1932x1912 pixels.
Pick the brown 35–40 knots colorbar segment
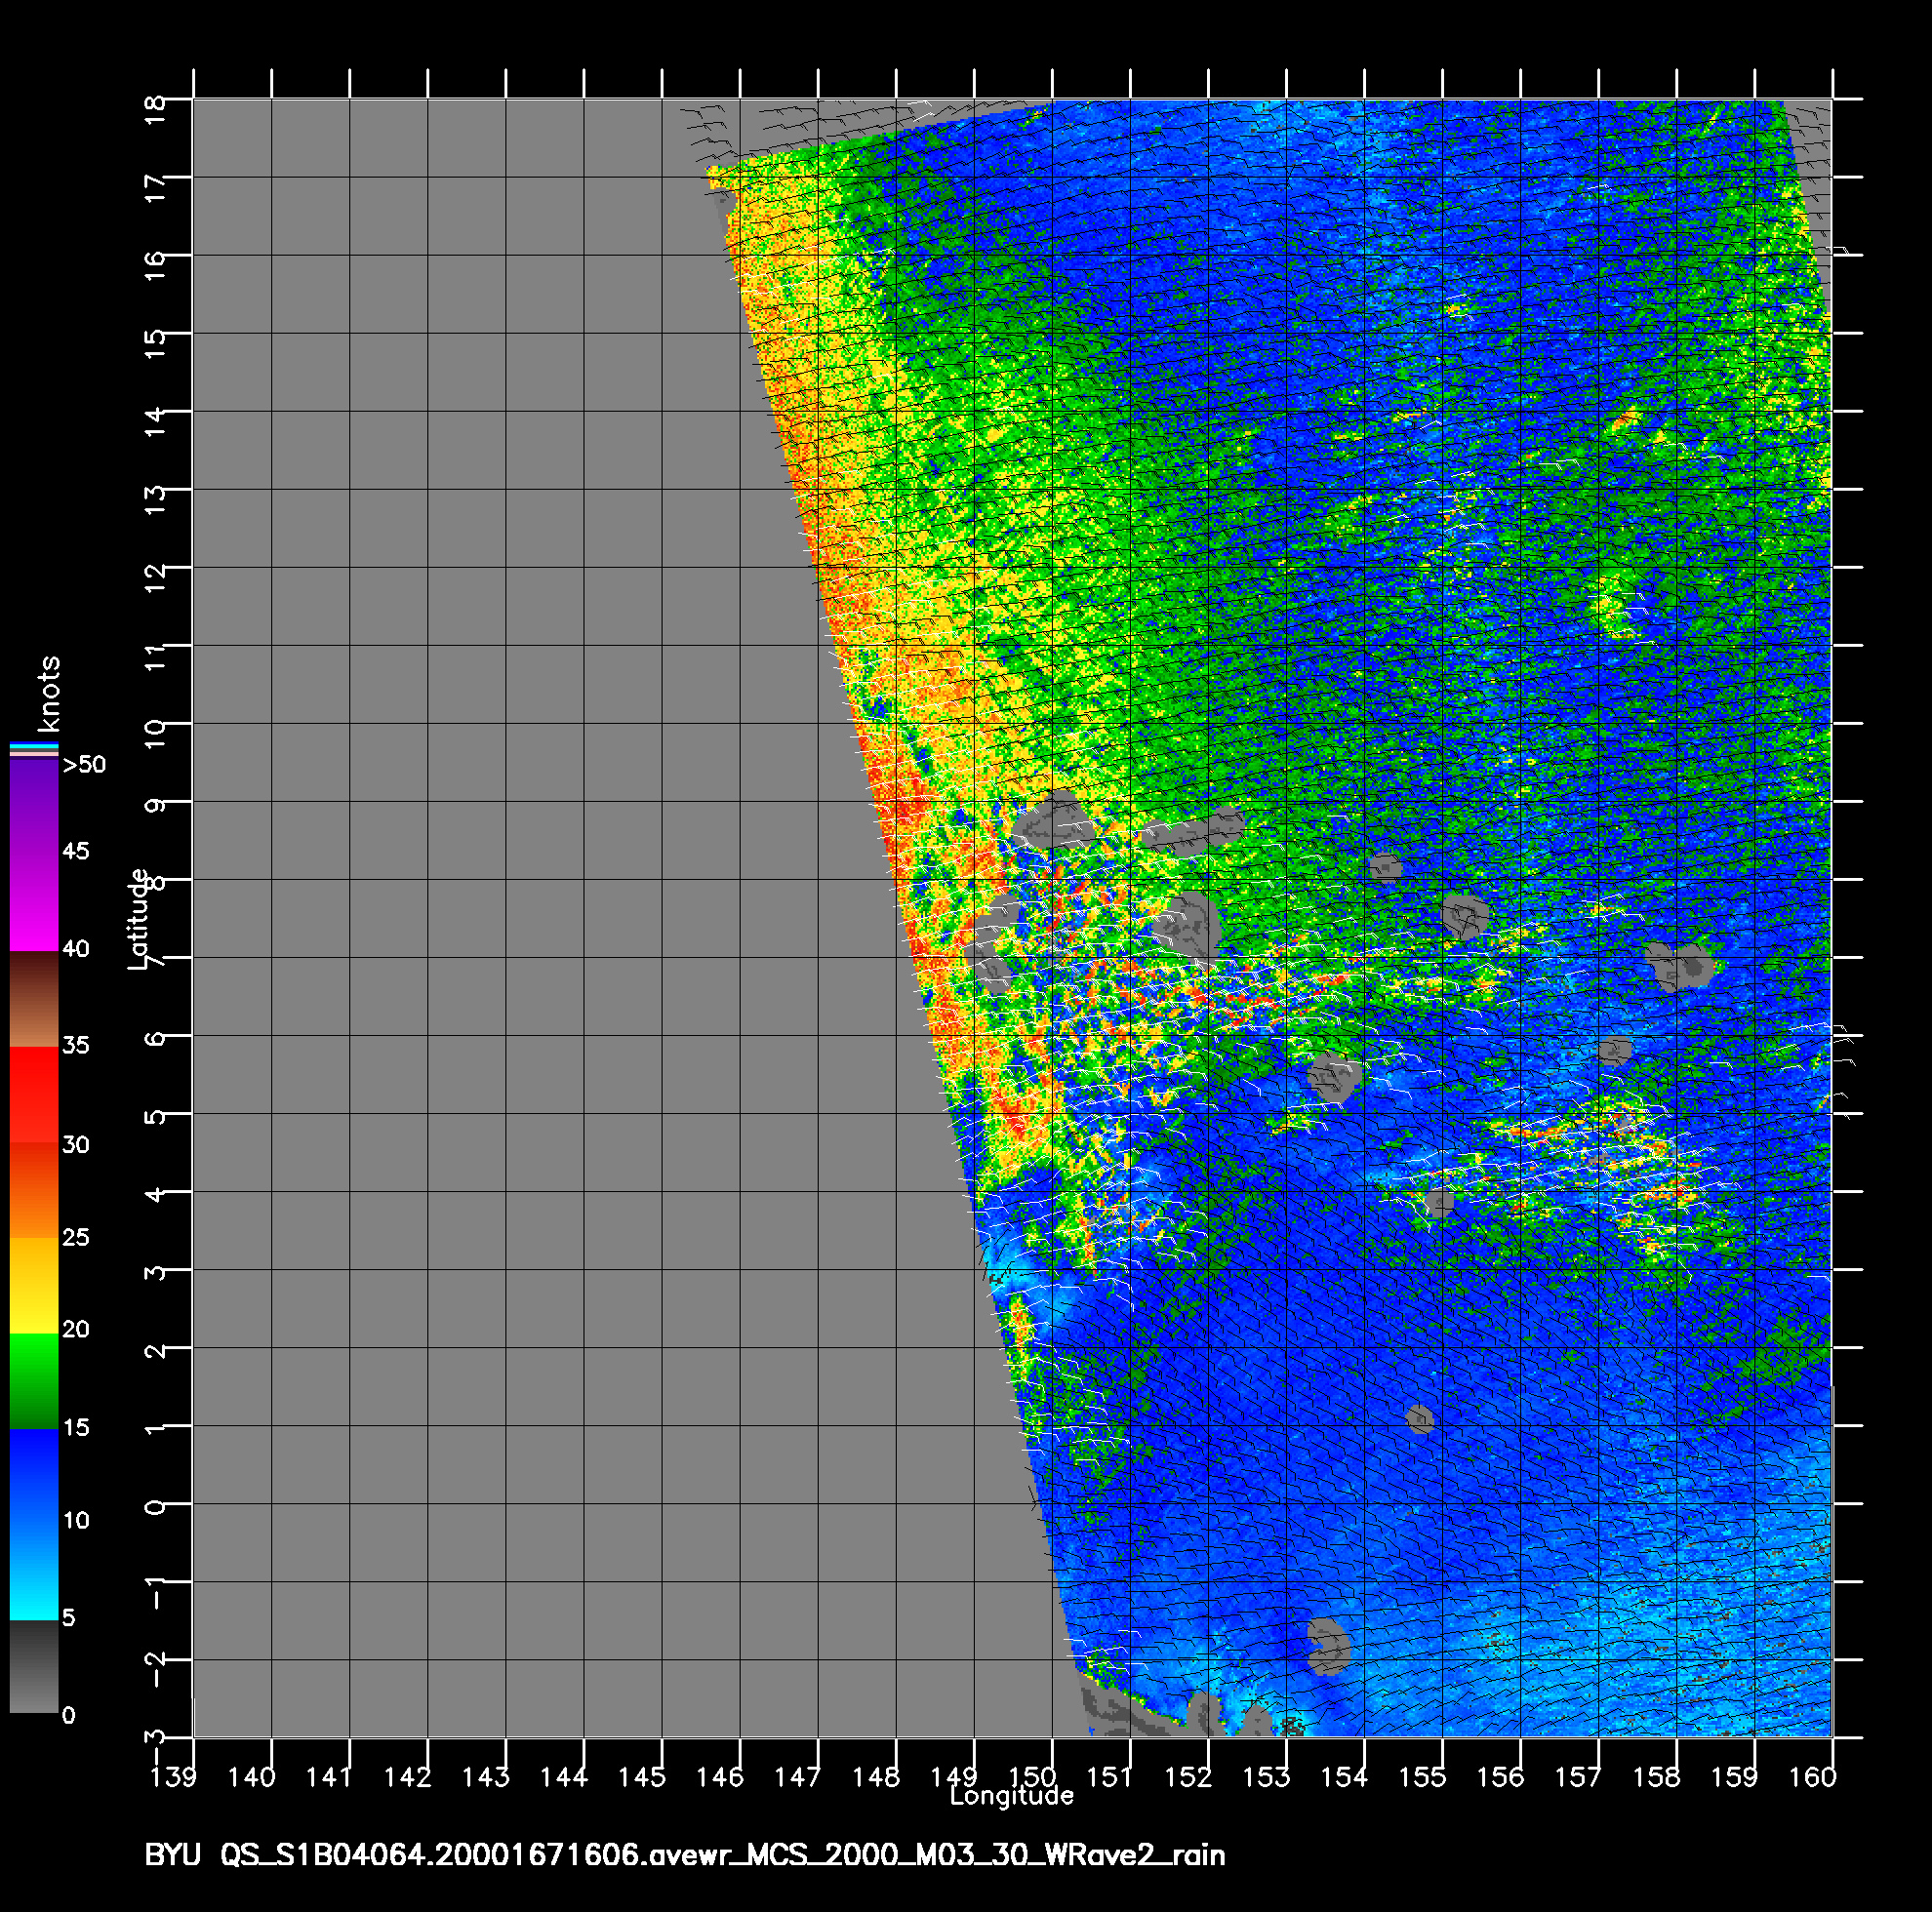coord(34,999)
